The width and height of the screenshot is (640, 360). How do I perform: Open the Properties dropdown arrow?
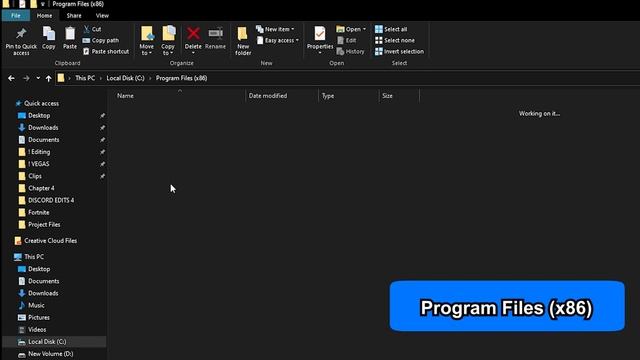coord(320,53)
